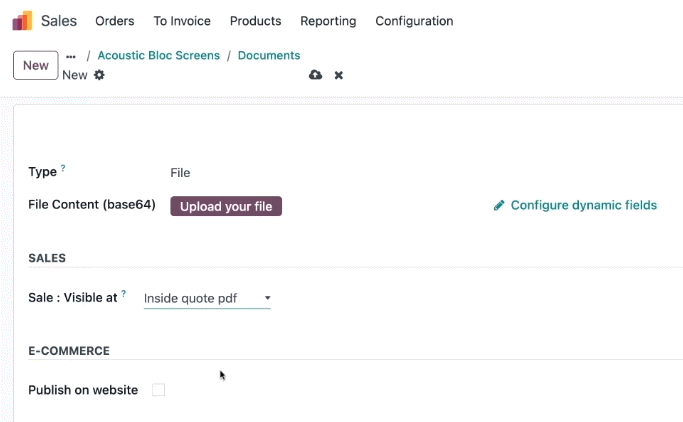Screen dimensions: 683x422
Task: Save the record with the cloud upload icon
Action: (315, 75)
